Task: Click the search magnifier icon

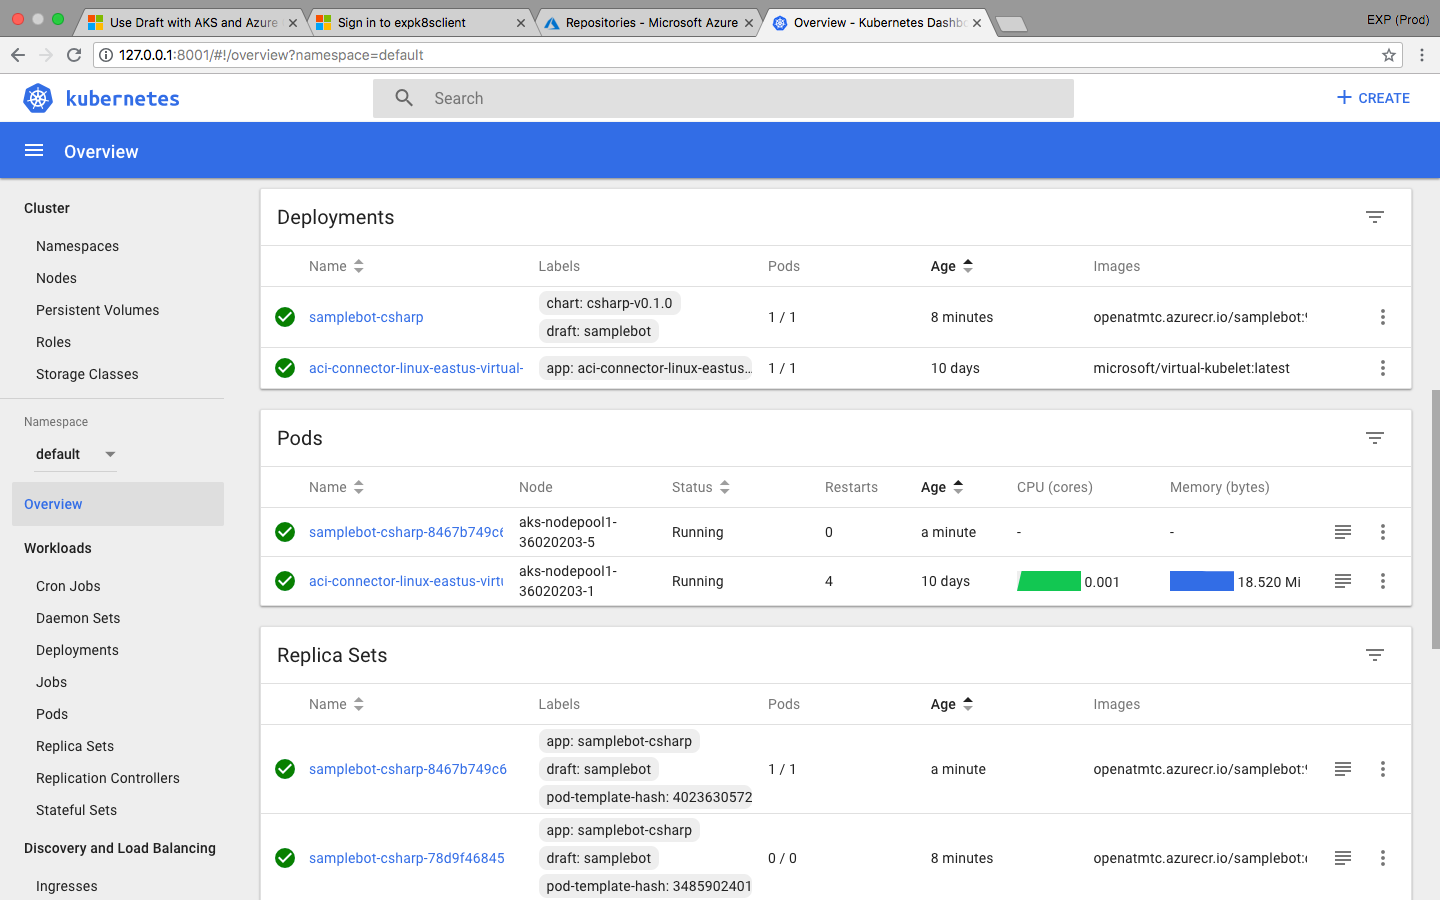Action: pos(404,98)
